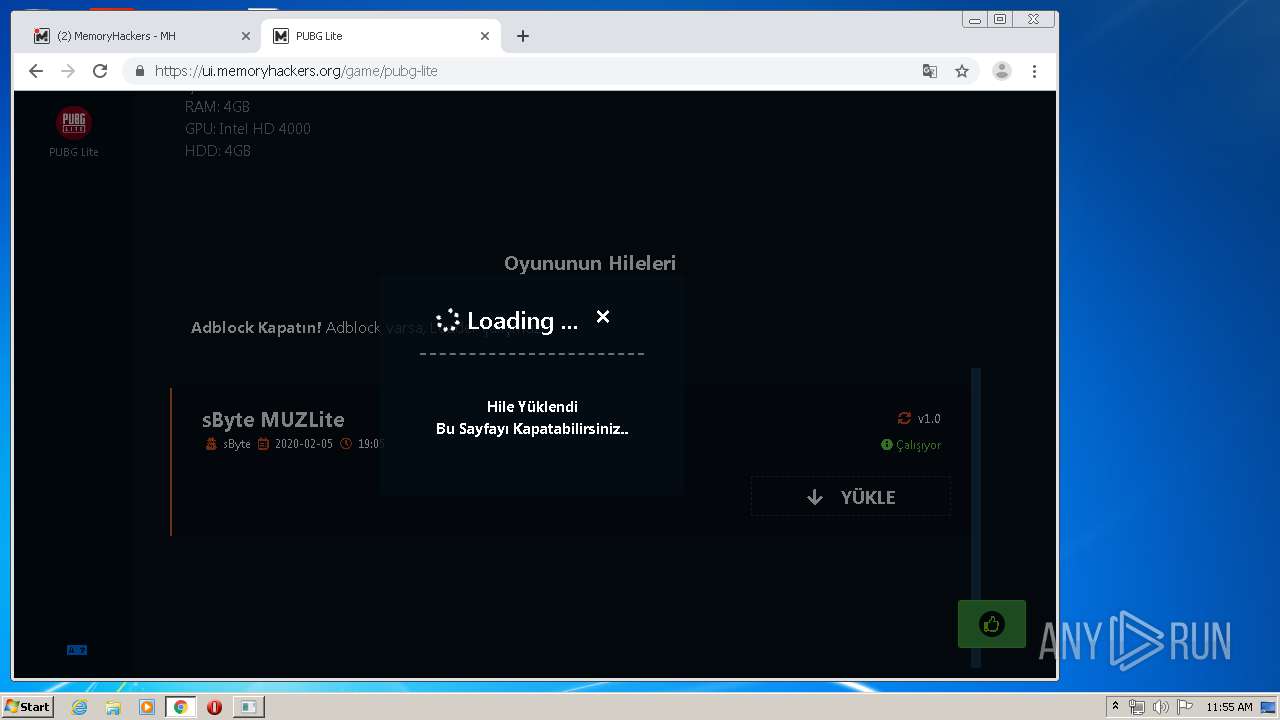This screenshot has height=720, width=1280.
Task: Click the volume speaker tray icon
Action: tap(1161, 707)
